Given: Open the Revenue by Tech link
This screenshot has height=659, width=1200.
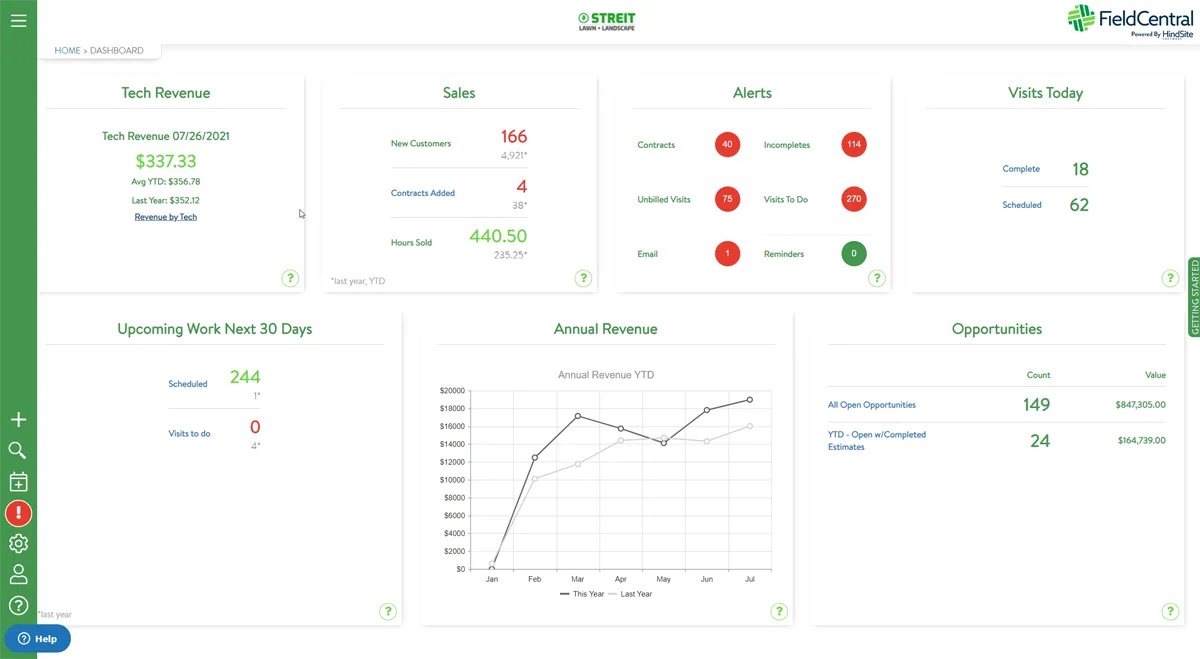Looking at the screenshot, I should pos(165,216).
